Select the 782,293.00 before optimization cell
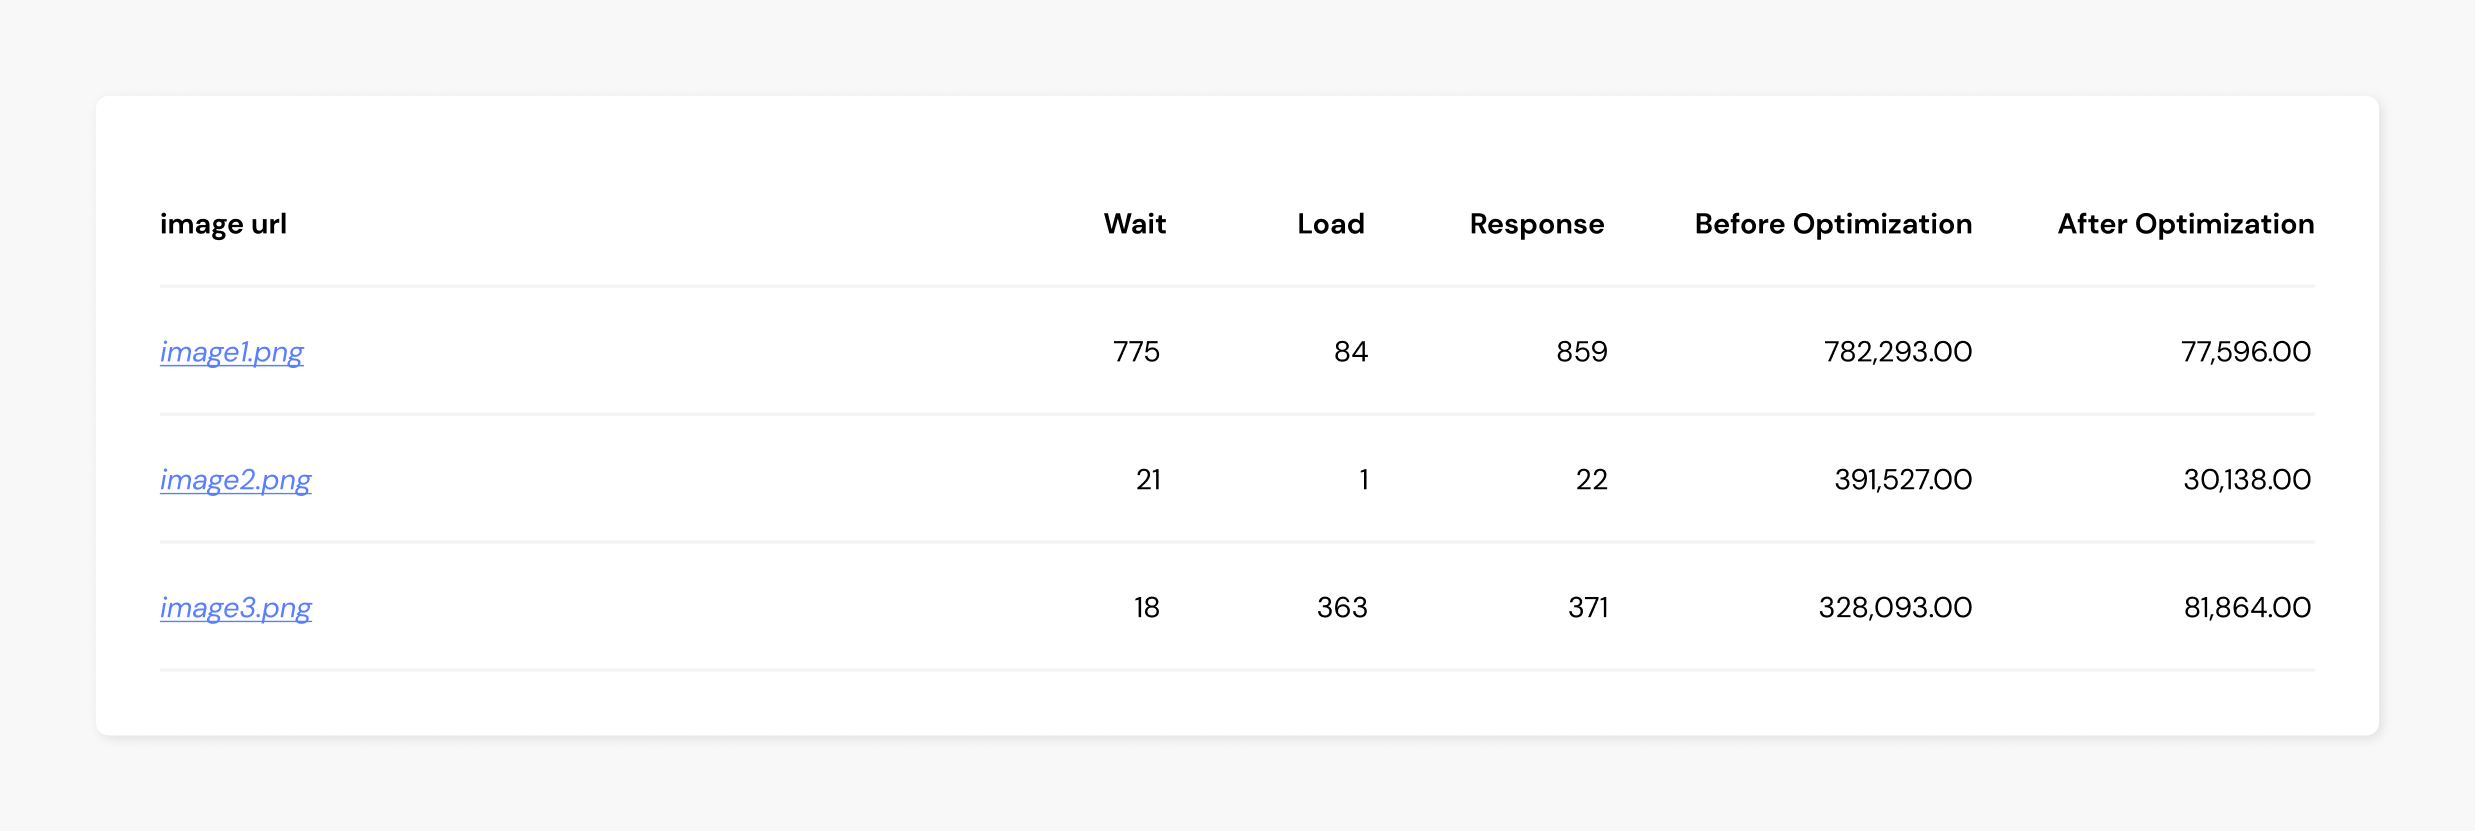This screenshot has height=831, width=2475. pyautogui.click(x=1897, y=352)
